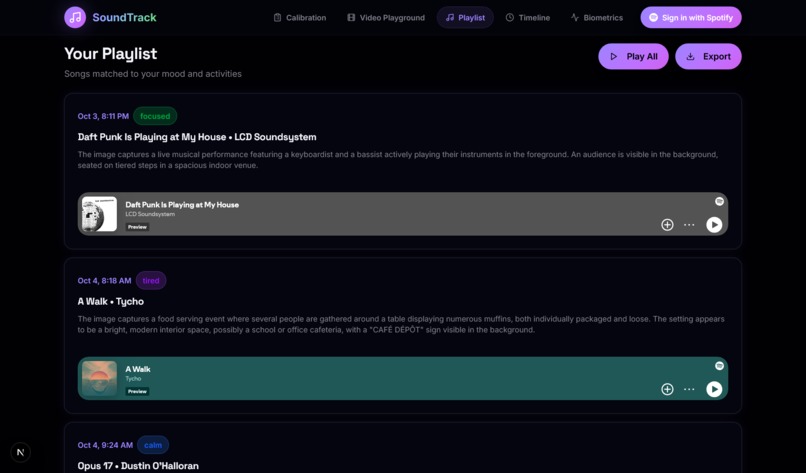The width and height of the screenshot is (806, 473).
Task: Open the Next.js dev tools indicator
Action: coord(21,452)
